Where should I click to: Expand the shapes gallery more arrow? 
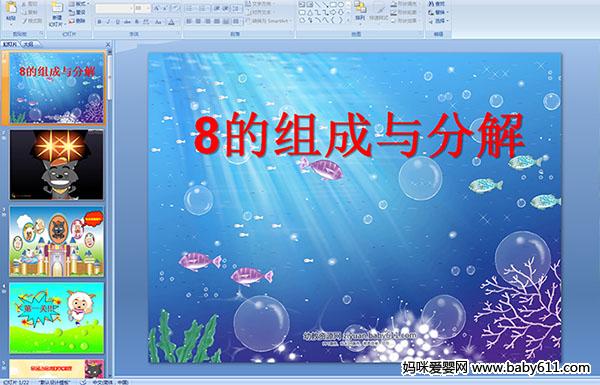(x=348, y=20)
